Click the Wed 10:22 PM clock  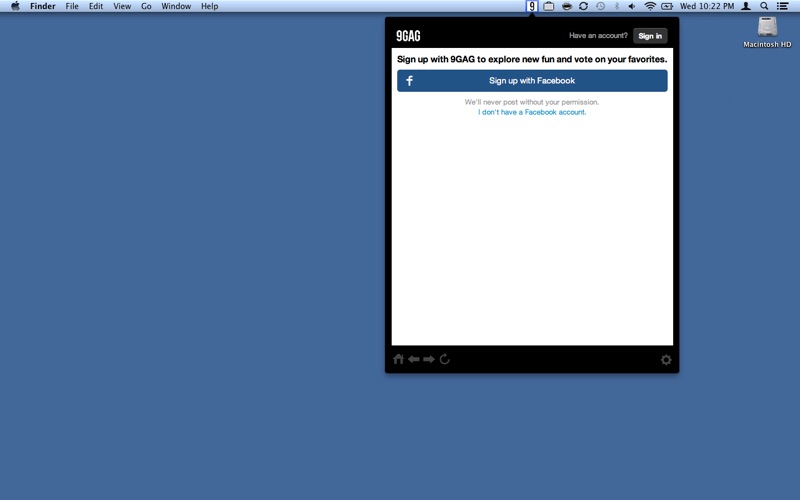[x=707, y=6]
